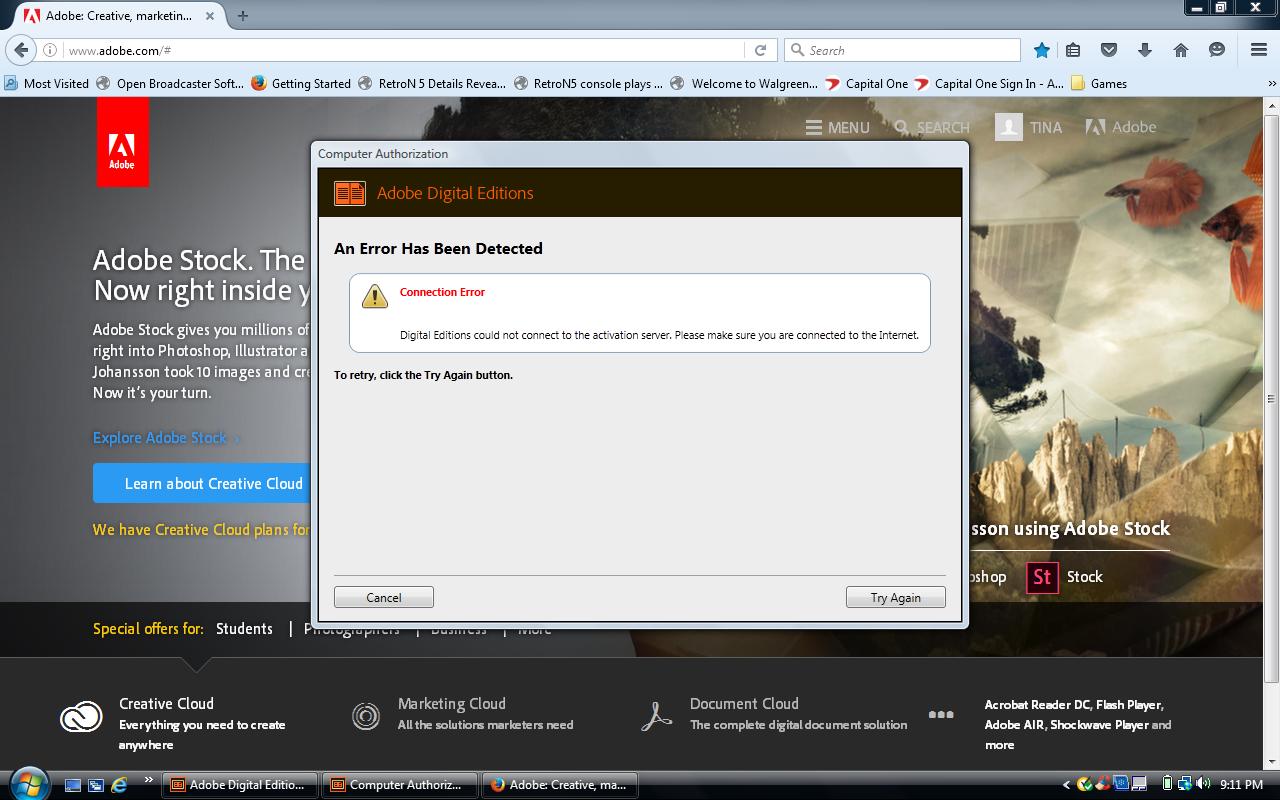Click the Try Again button in the dialog
The width and height of the screenshot is (1280, 800).
[895, 597]
